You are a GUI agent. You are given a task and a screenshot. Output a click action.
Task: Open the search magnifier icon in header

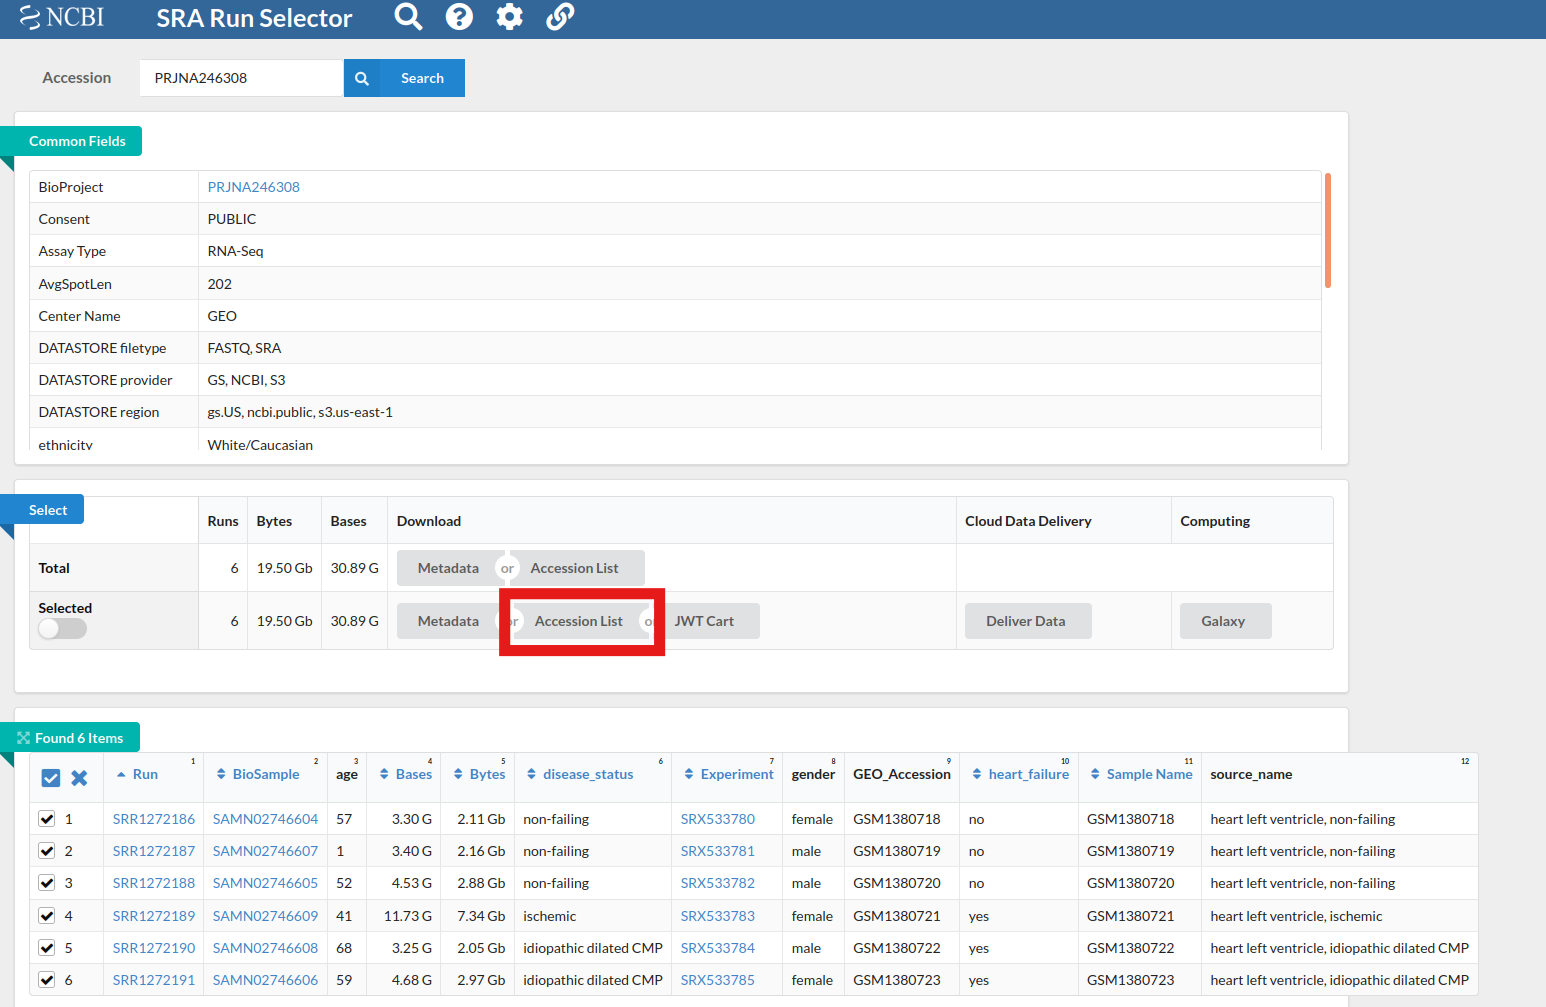coord(408,17)
